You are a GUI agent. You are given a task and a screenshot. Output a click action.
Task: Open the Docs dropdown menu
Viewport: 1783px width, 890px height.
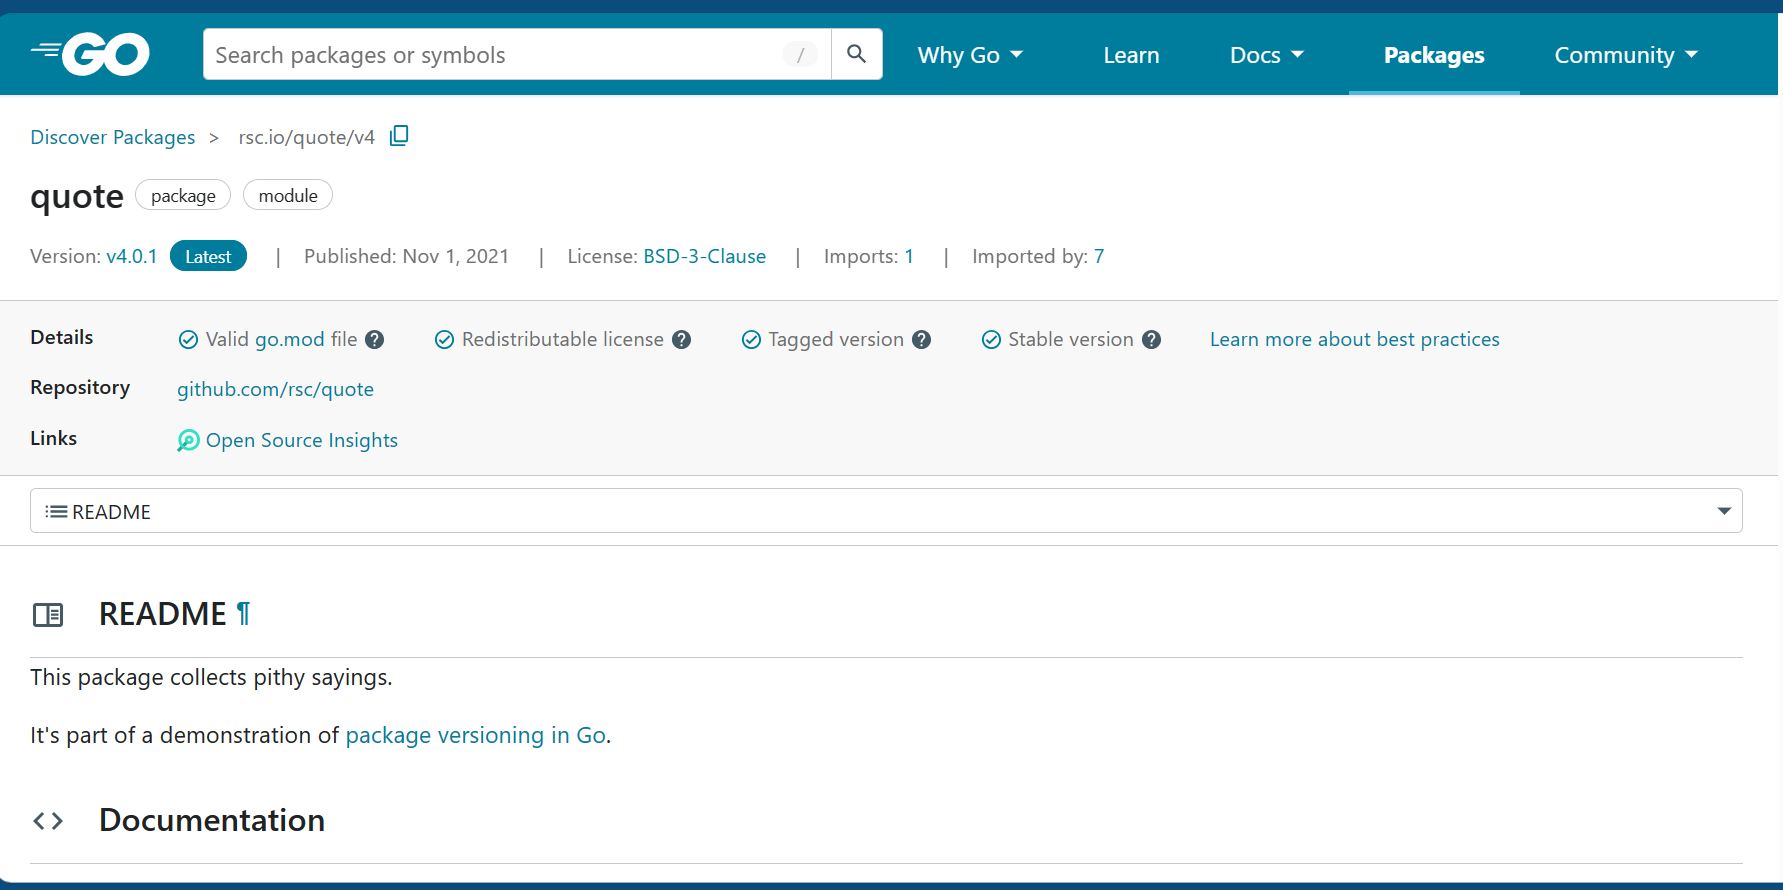(x=1267, y=55)
